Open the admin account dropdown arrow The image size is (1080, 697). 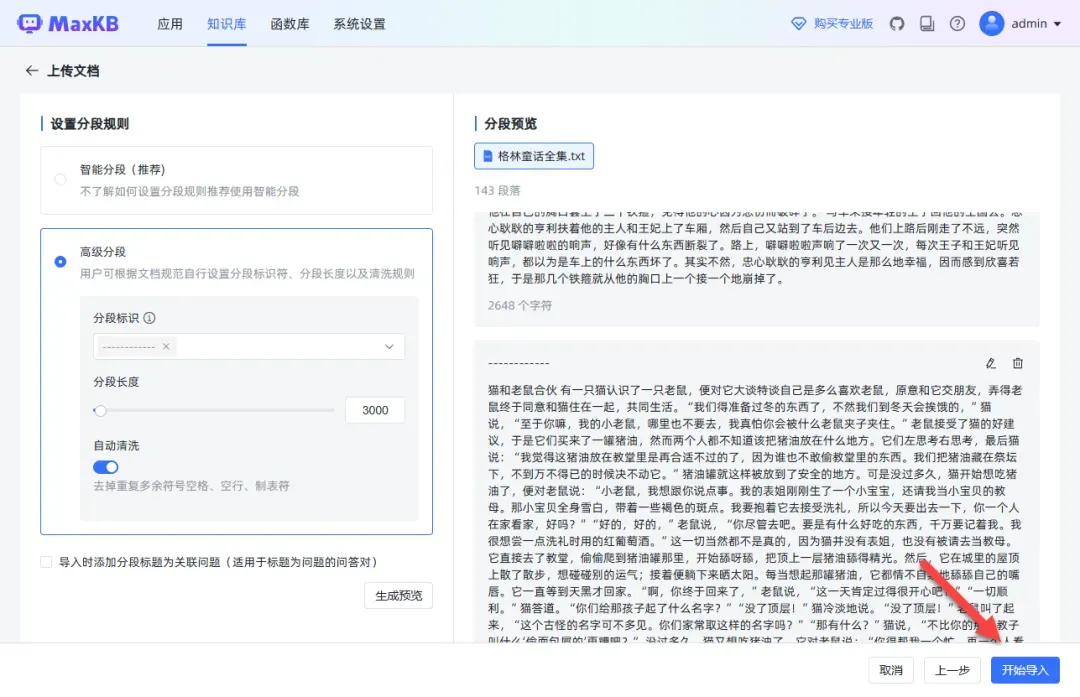[1057, 23]
